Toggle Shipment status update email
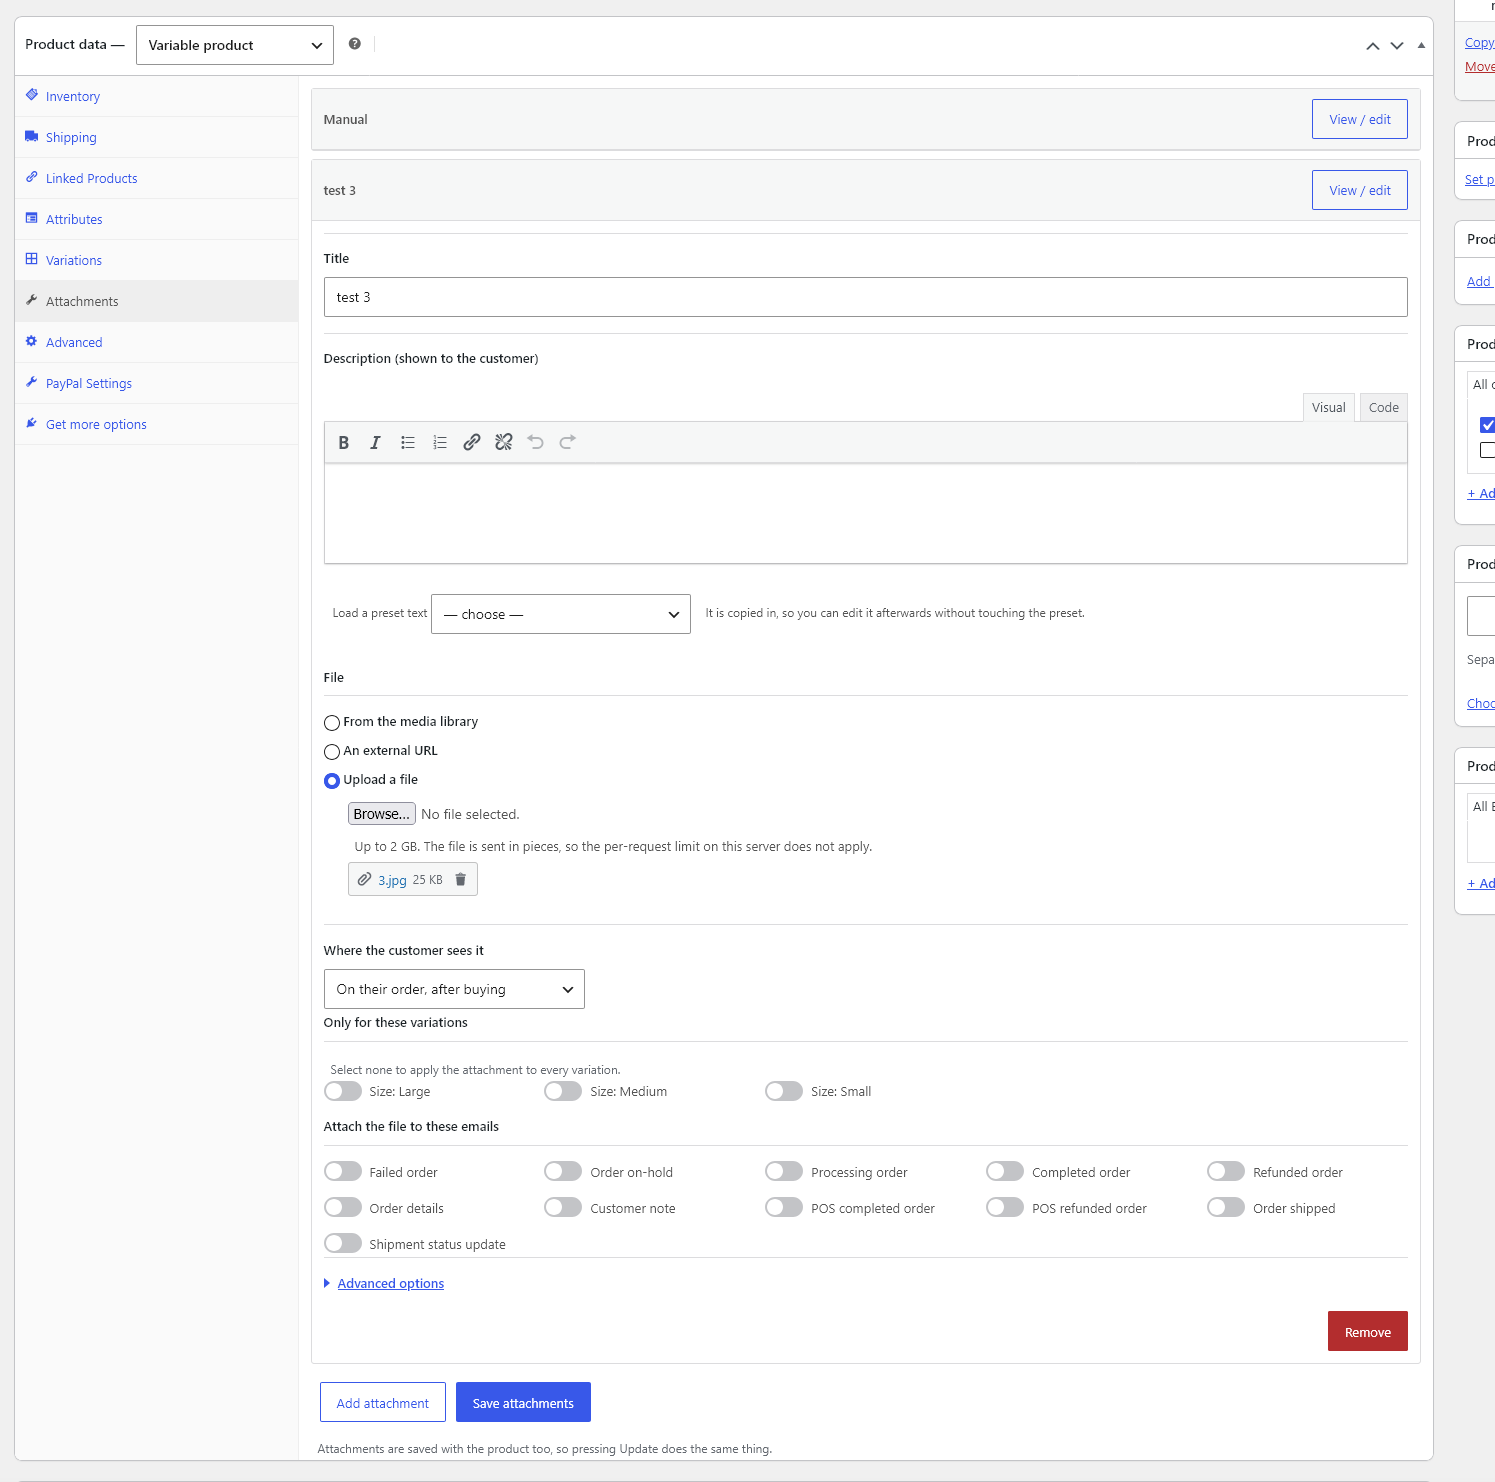This screenshot has width=1495, height=1482. pyautogui.click(x=343, y=1243)
